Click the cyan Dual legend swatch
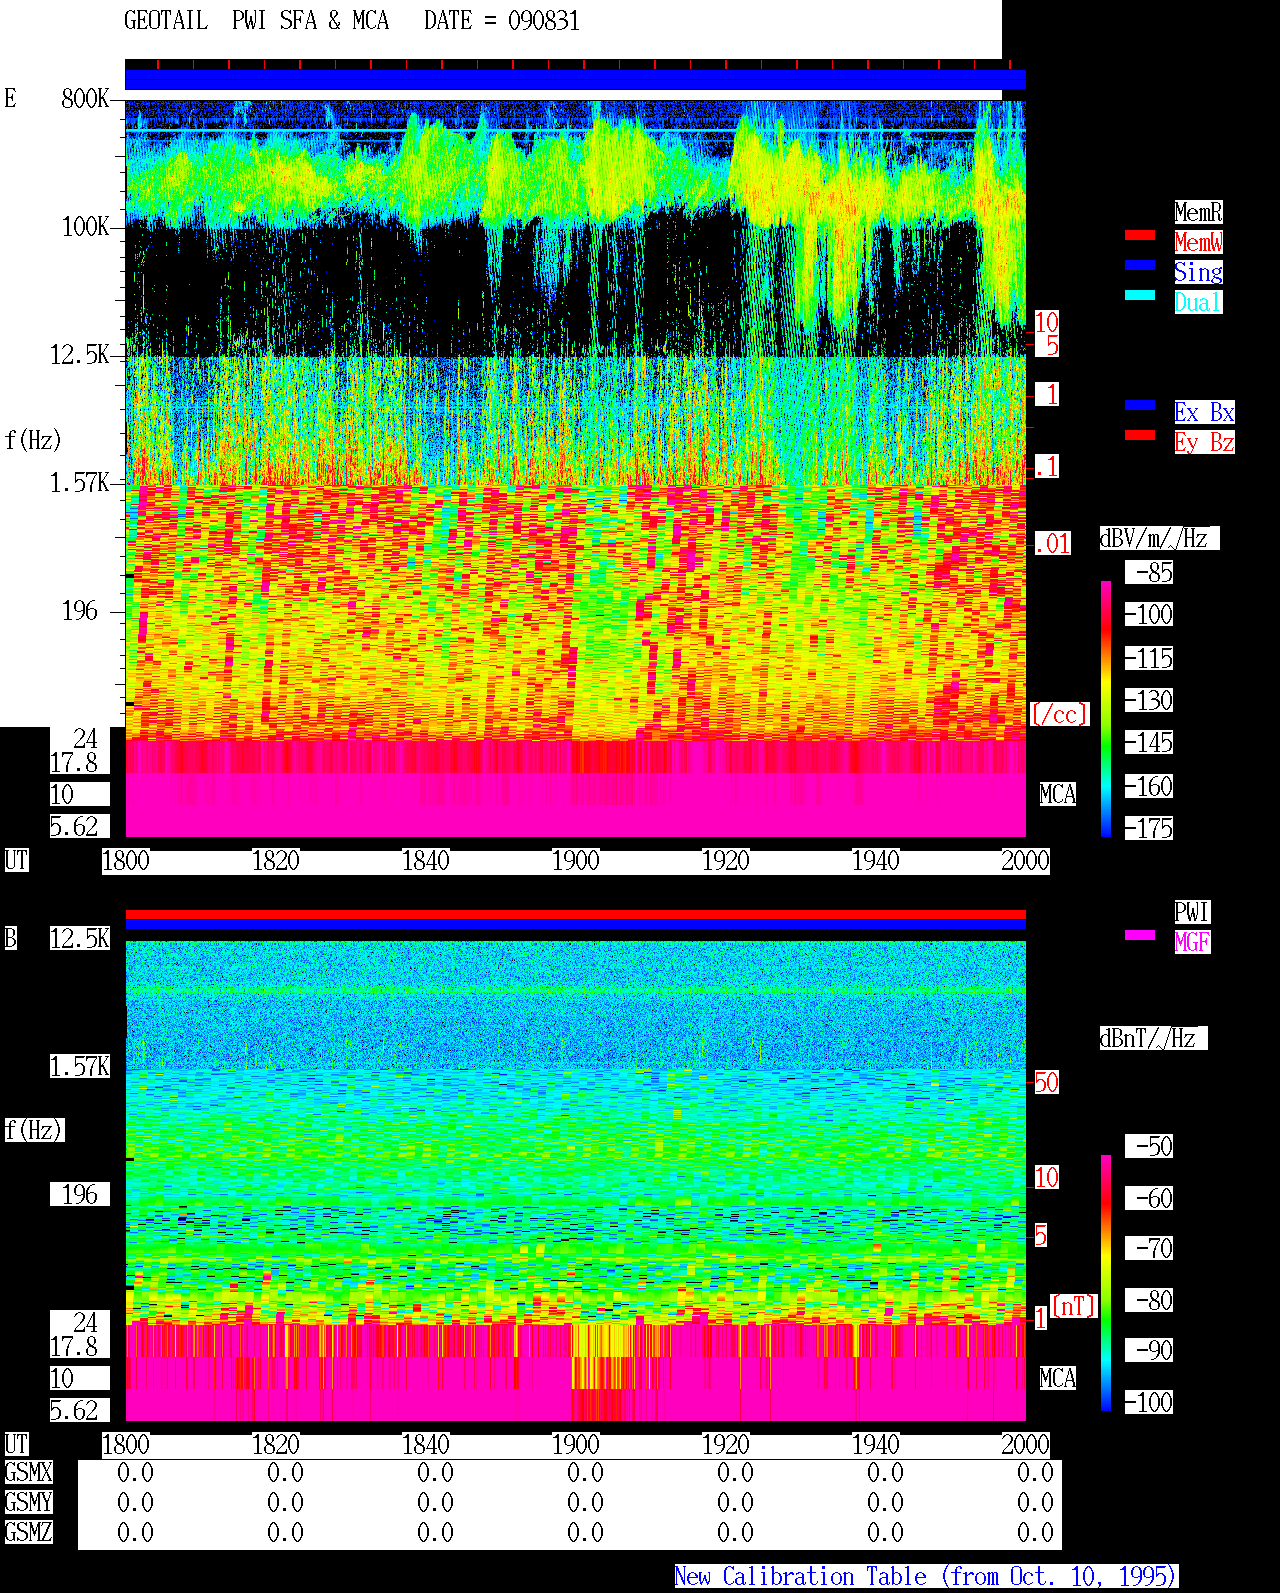 point(1140,295)
